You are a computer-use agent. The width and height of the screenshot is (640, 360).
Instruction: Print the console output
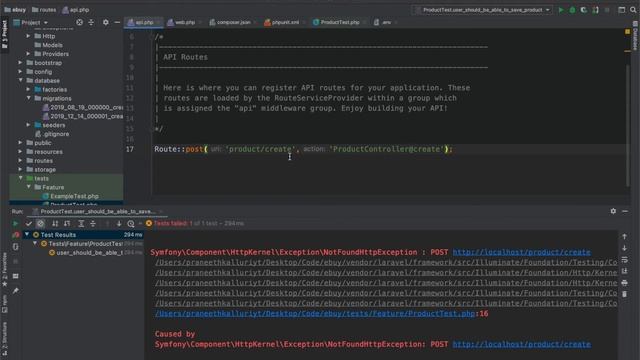pos(624,282)
